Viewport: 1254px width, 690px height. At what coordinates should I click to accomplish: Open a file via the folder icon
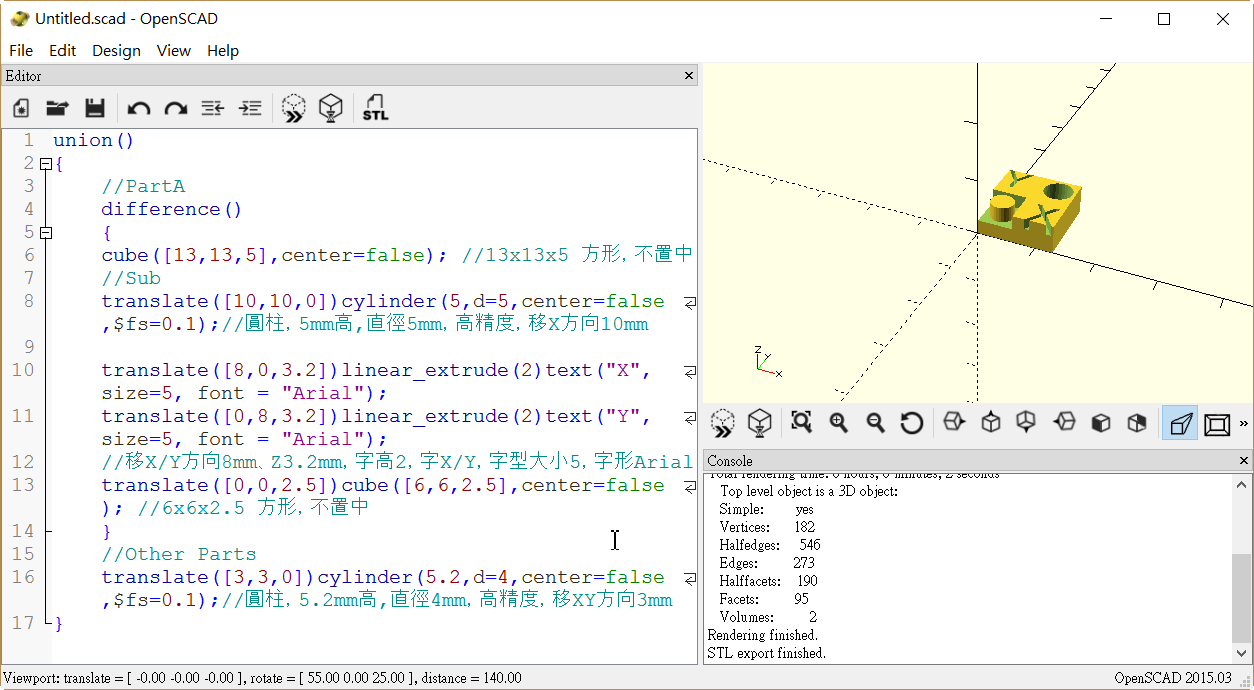[x=58, y=108]
